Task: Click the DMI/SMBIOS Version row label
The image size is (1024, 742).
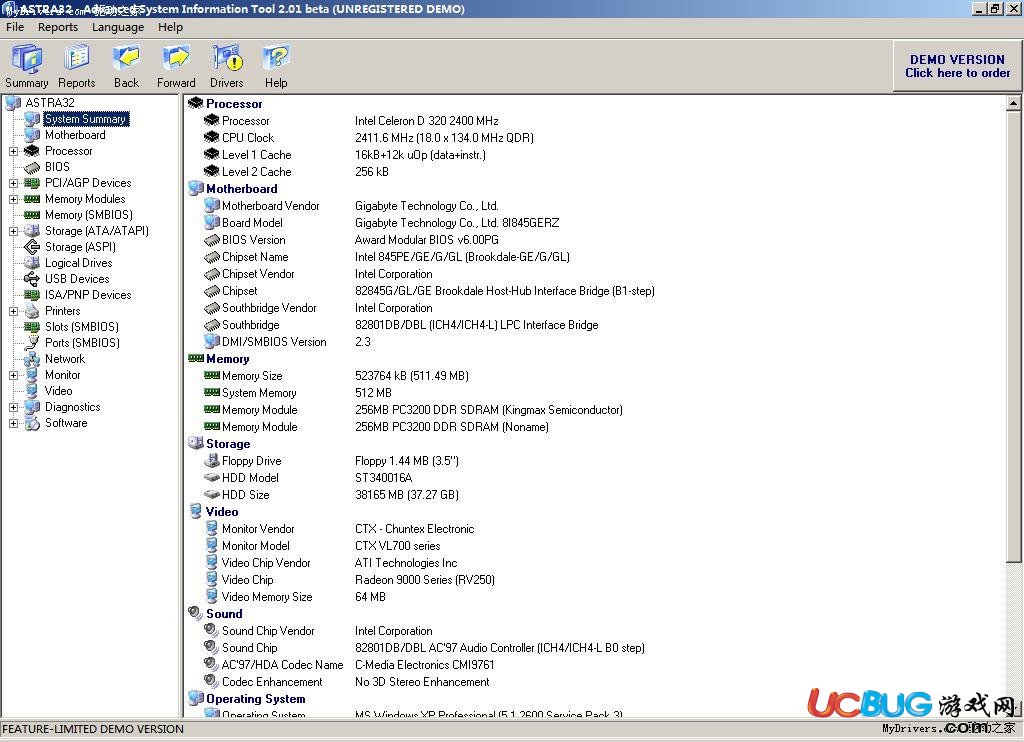Action: (x=274, y=342)
